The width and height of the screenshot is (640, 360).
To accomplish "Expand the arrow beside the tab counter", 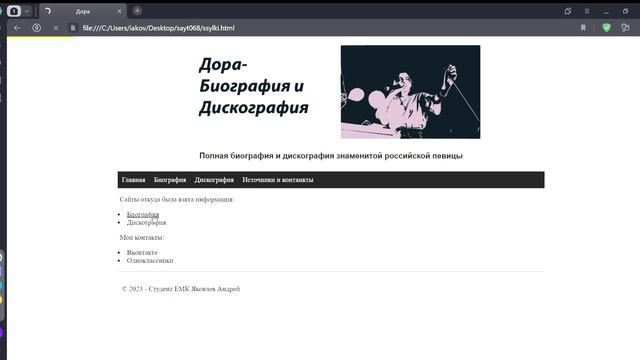I will [27, 11].
